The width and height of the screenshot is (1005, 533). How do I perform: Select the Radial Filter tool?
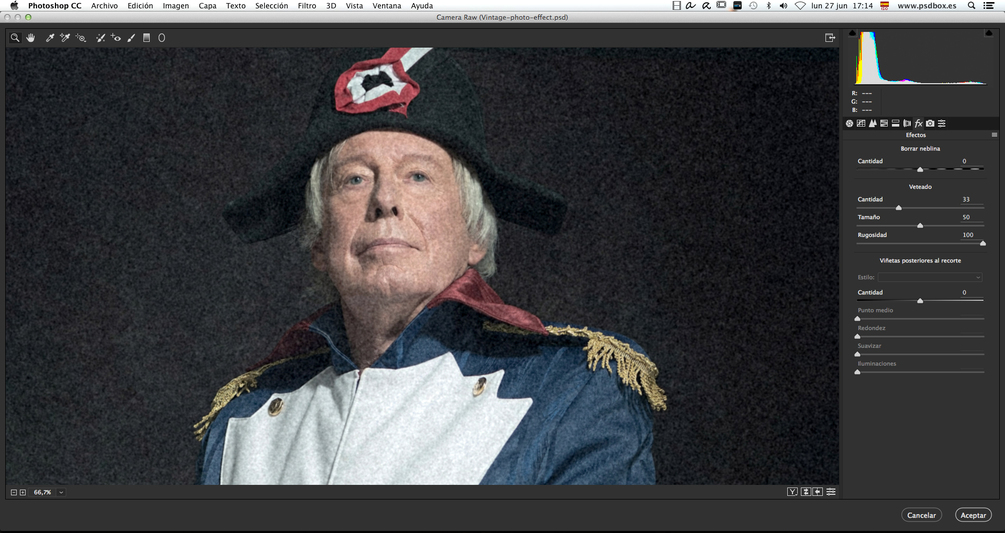tap(162, 38)
